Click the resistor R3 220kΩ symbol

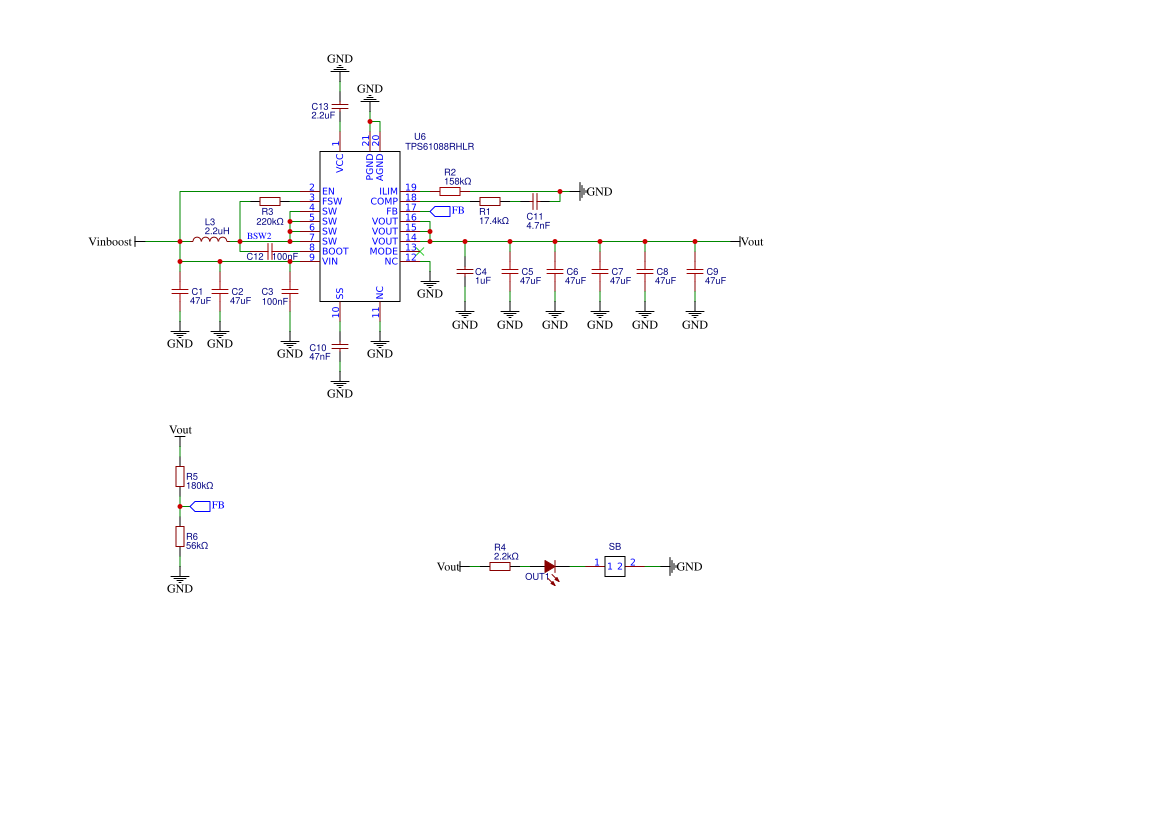click(269, 203)
